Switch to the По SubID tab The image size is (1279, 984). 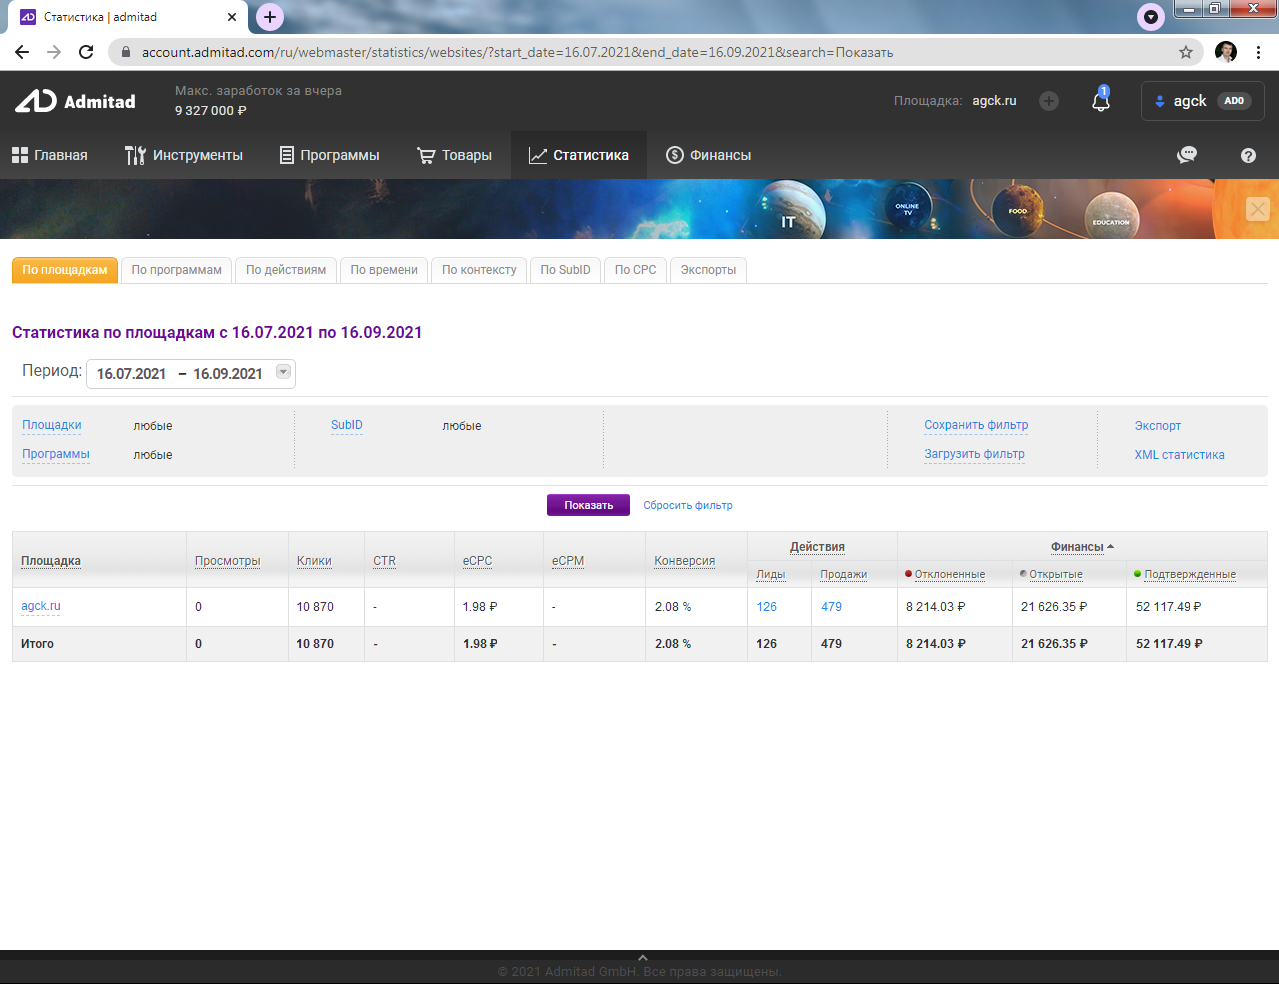(566, 270)
